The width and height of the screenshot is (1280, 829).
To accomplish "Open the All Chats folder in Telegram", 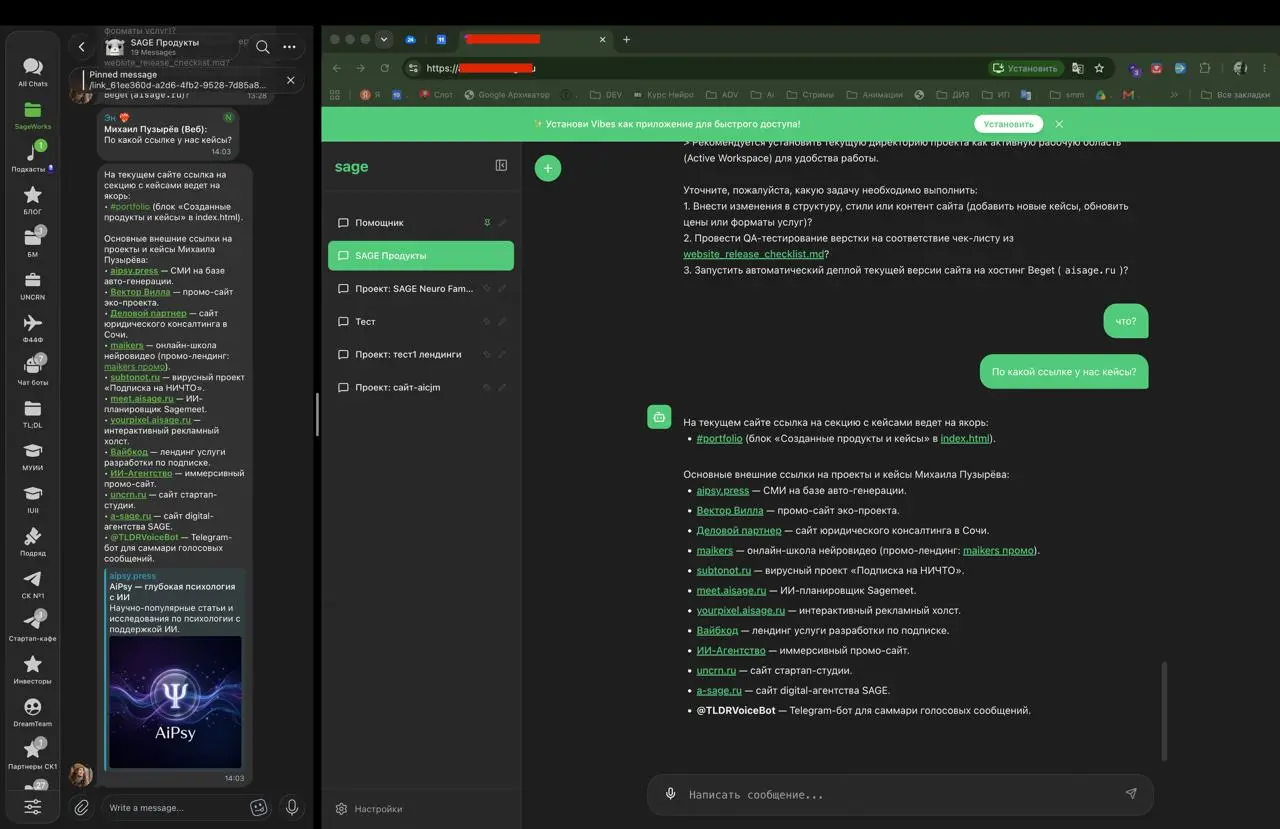I will (33, 72).
